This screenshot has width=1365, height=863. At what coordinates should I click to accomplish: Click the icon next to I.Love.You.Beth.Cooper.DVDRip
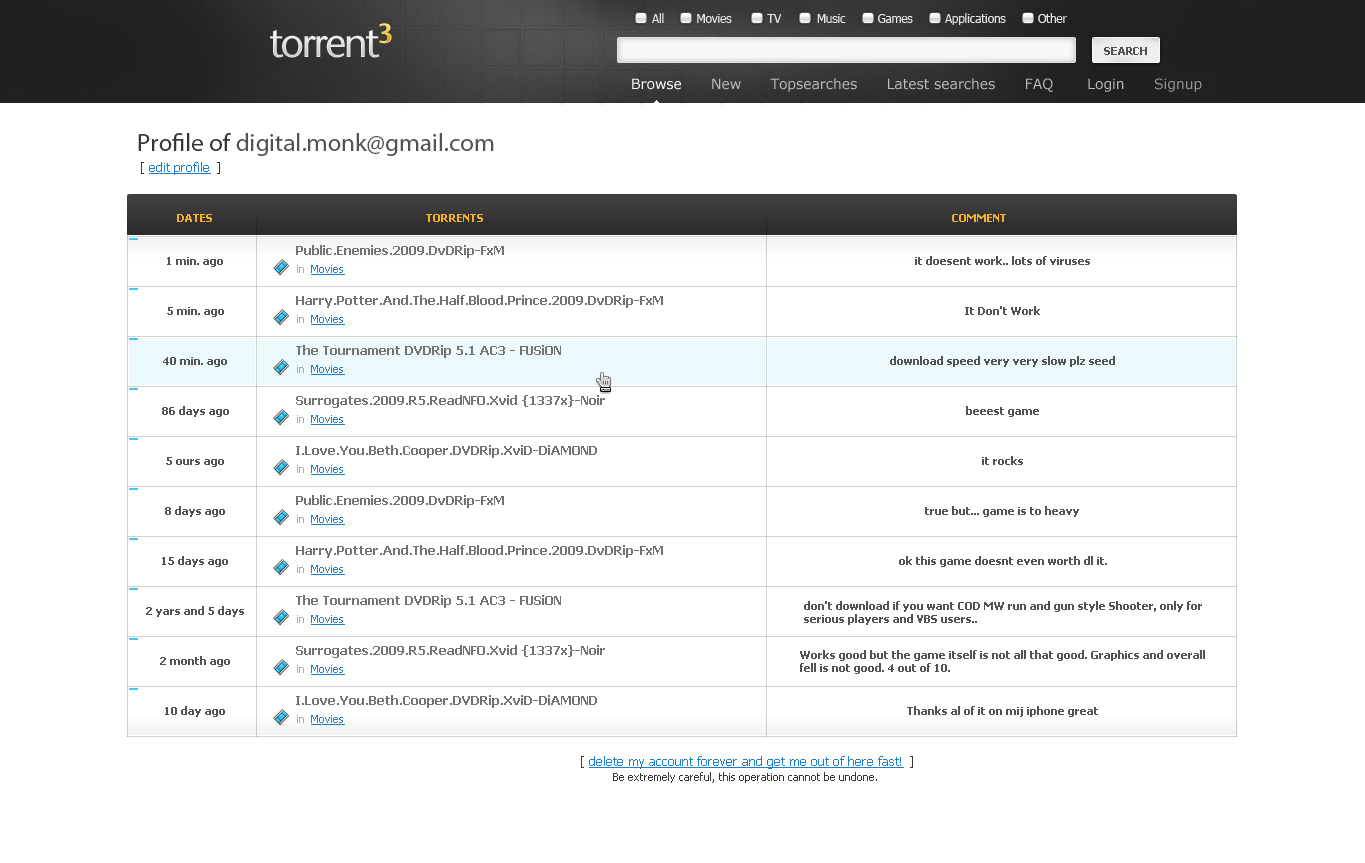pos(280,467)
